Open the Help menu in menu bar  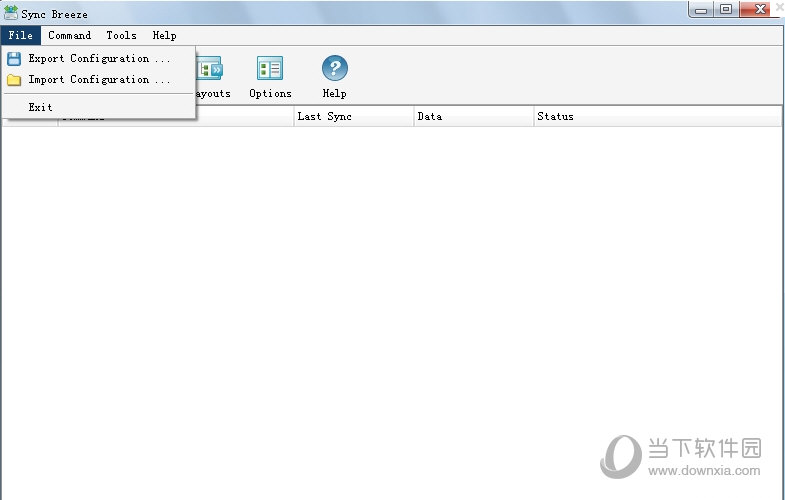pos(164,36)
